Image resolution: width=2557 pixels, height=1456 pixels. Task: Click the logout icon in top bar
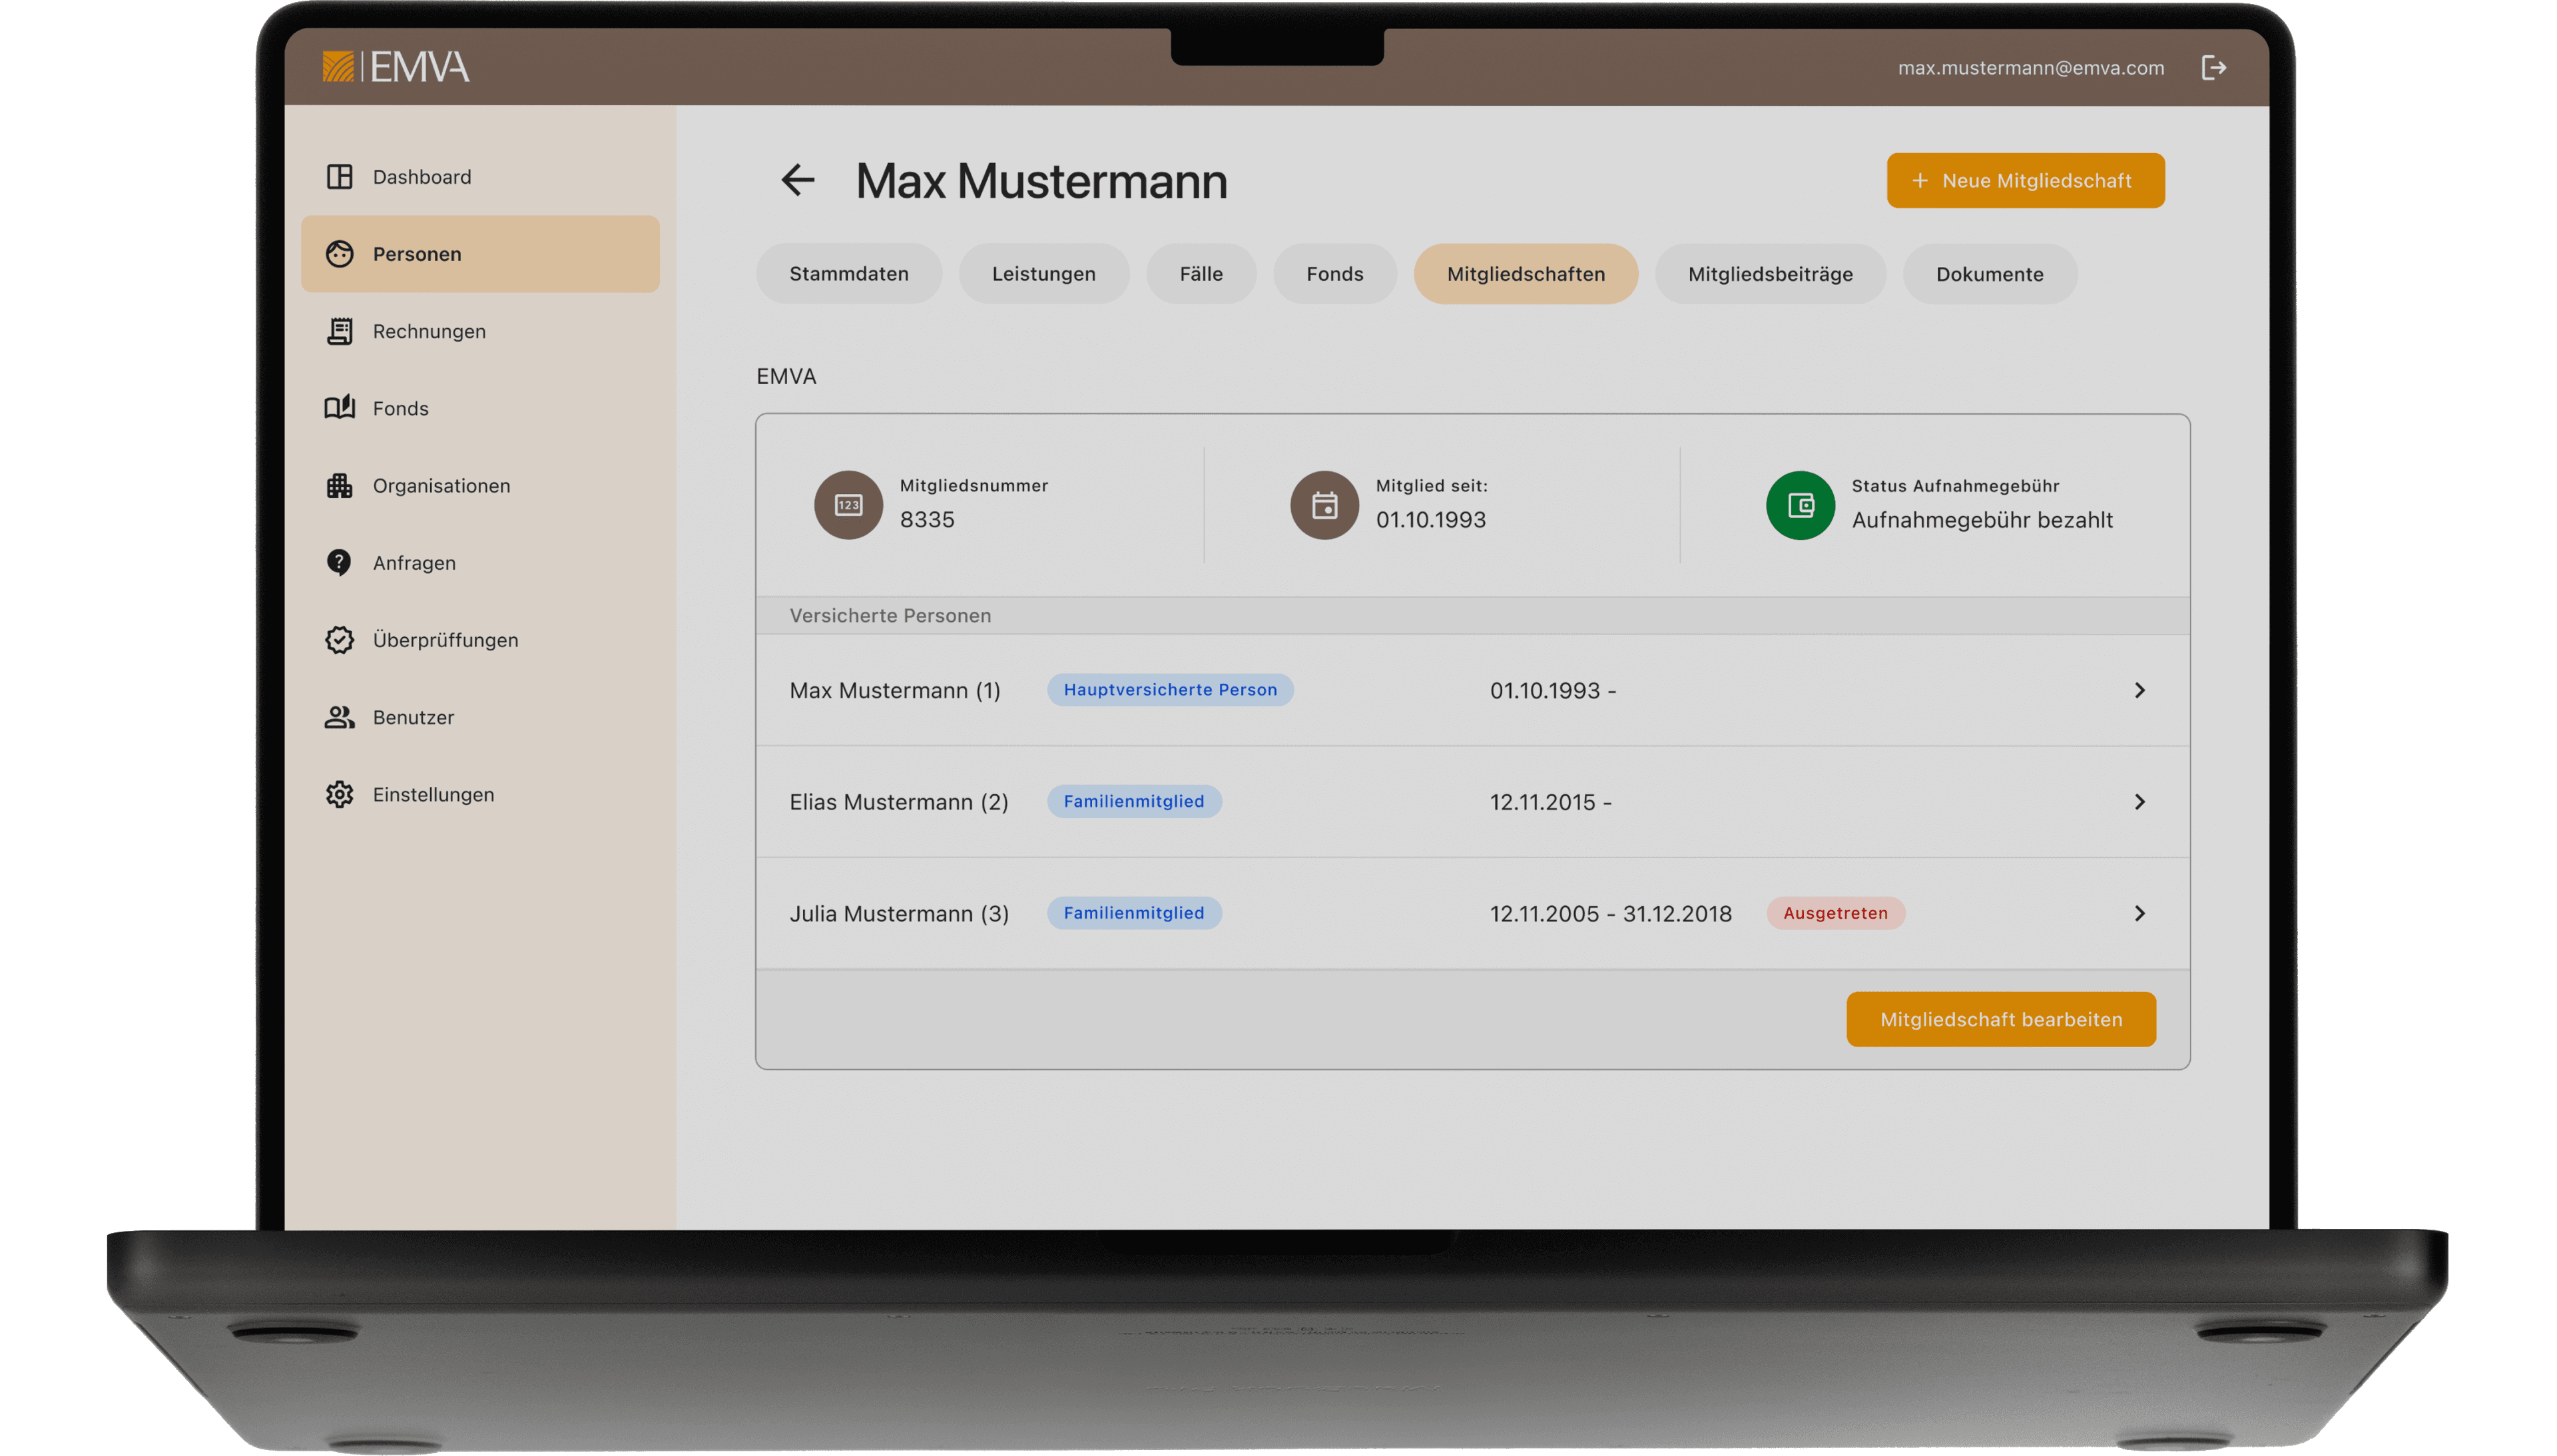click(x=2213, y=68)
